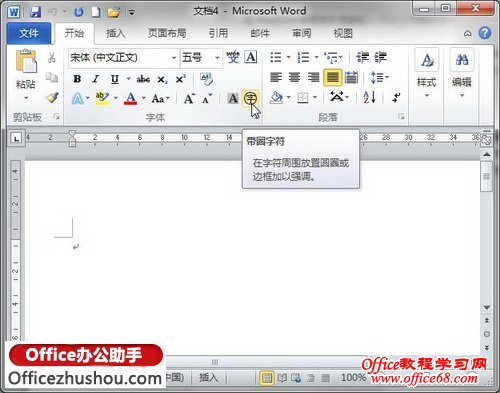Minimize the ribbon with caret icon

pyautogui.click(x=468, y=33)
